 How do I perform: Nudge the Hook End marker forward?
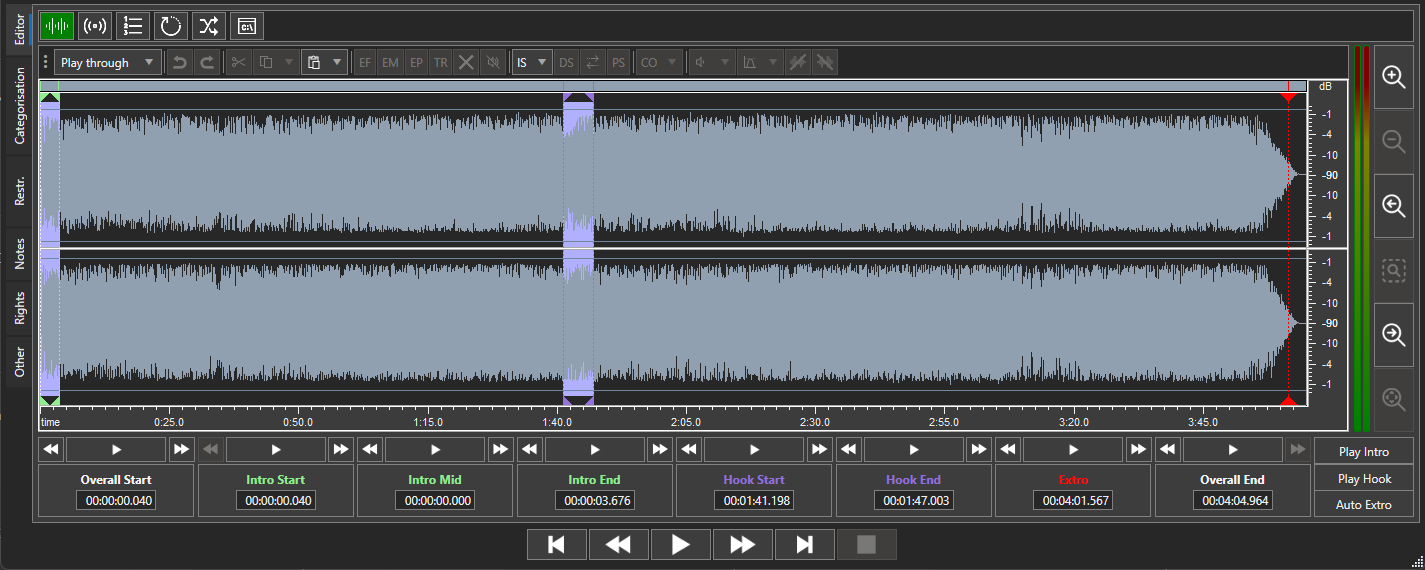(x=979, y=450)
